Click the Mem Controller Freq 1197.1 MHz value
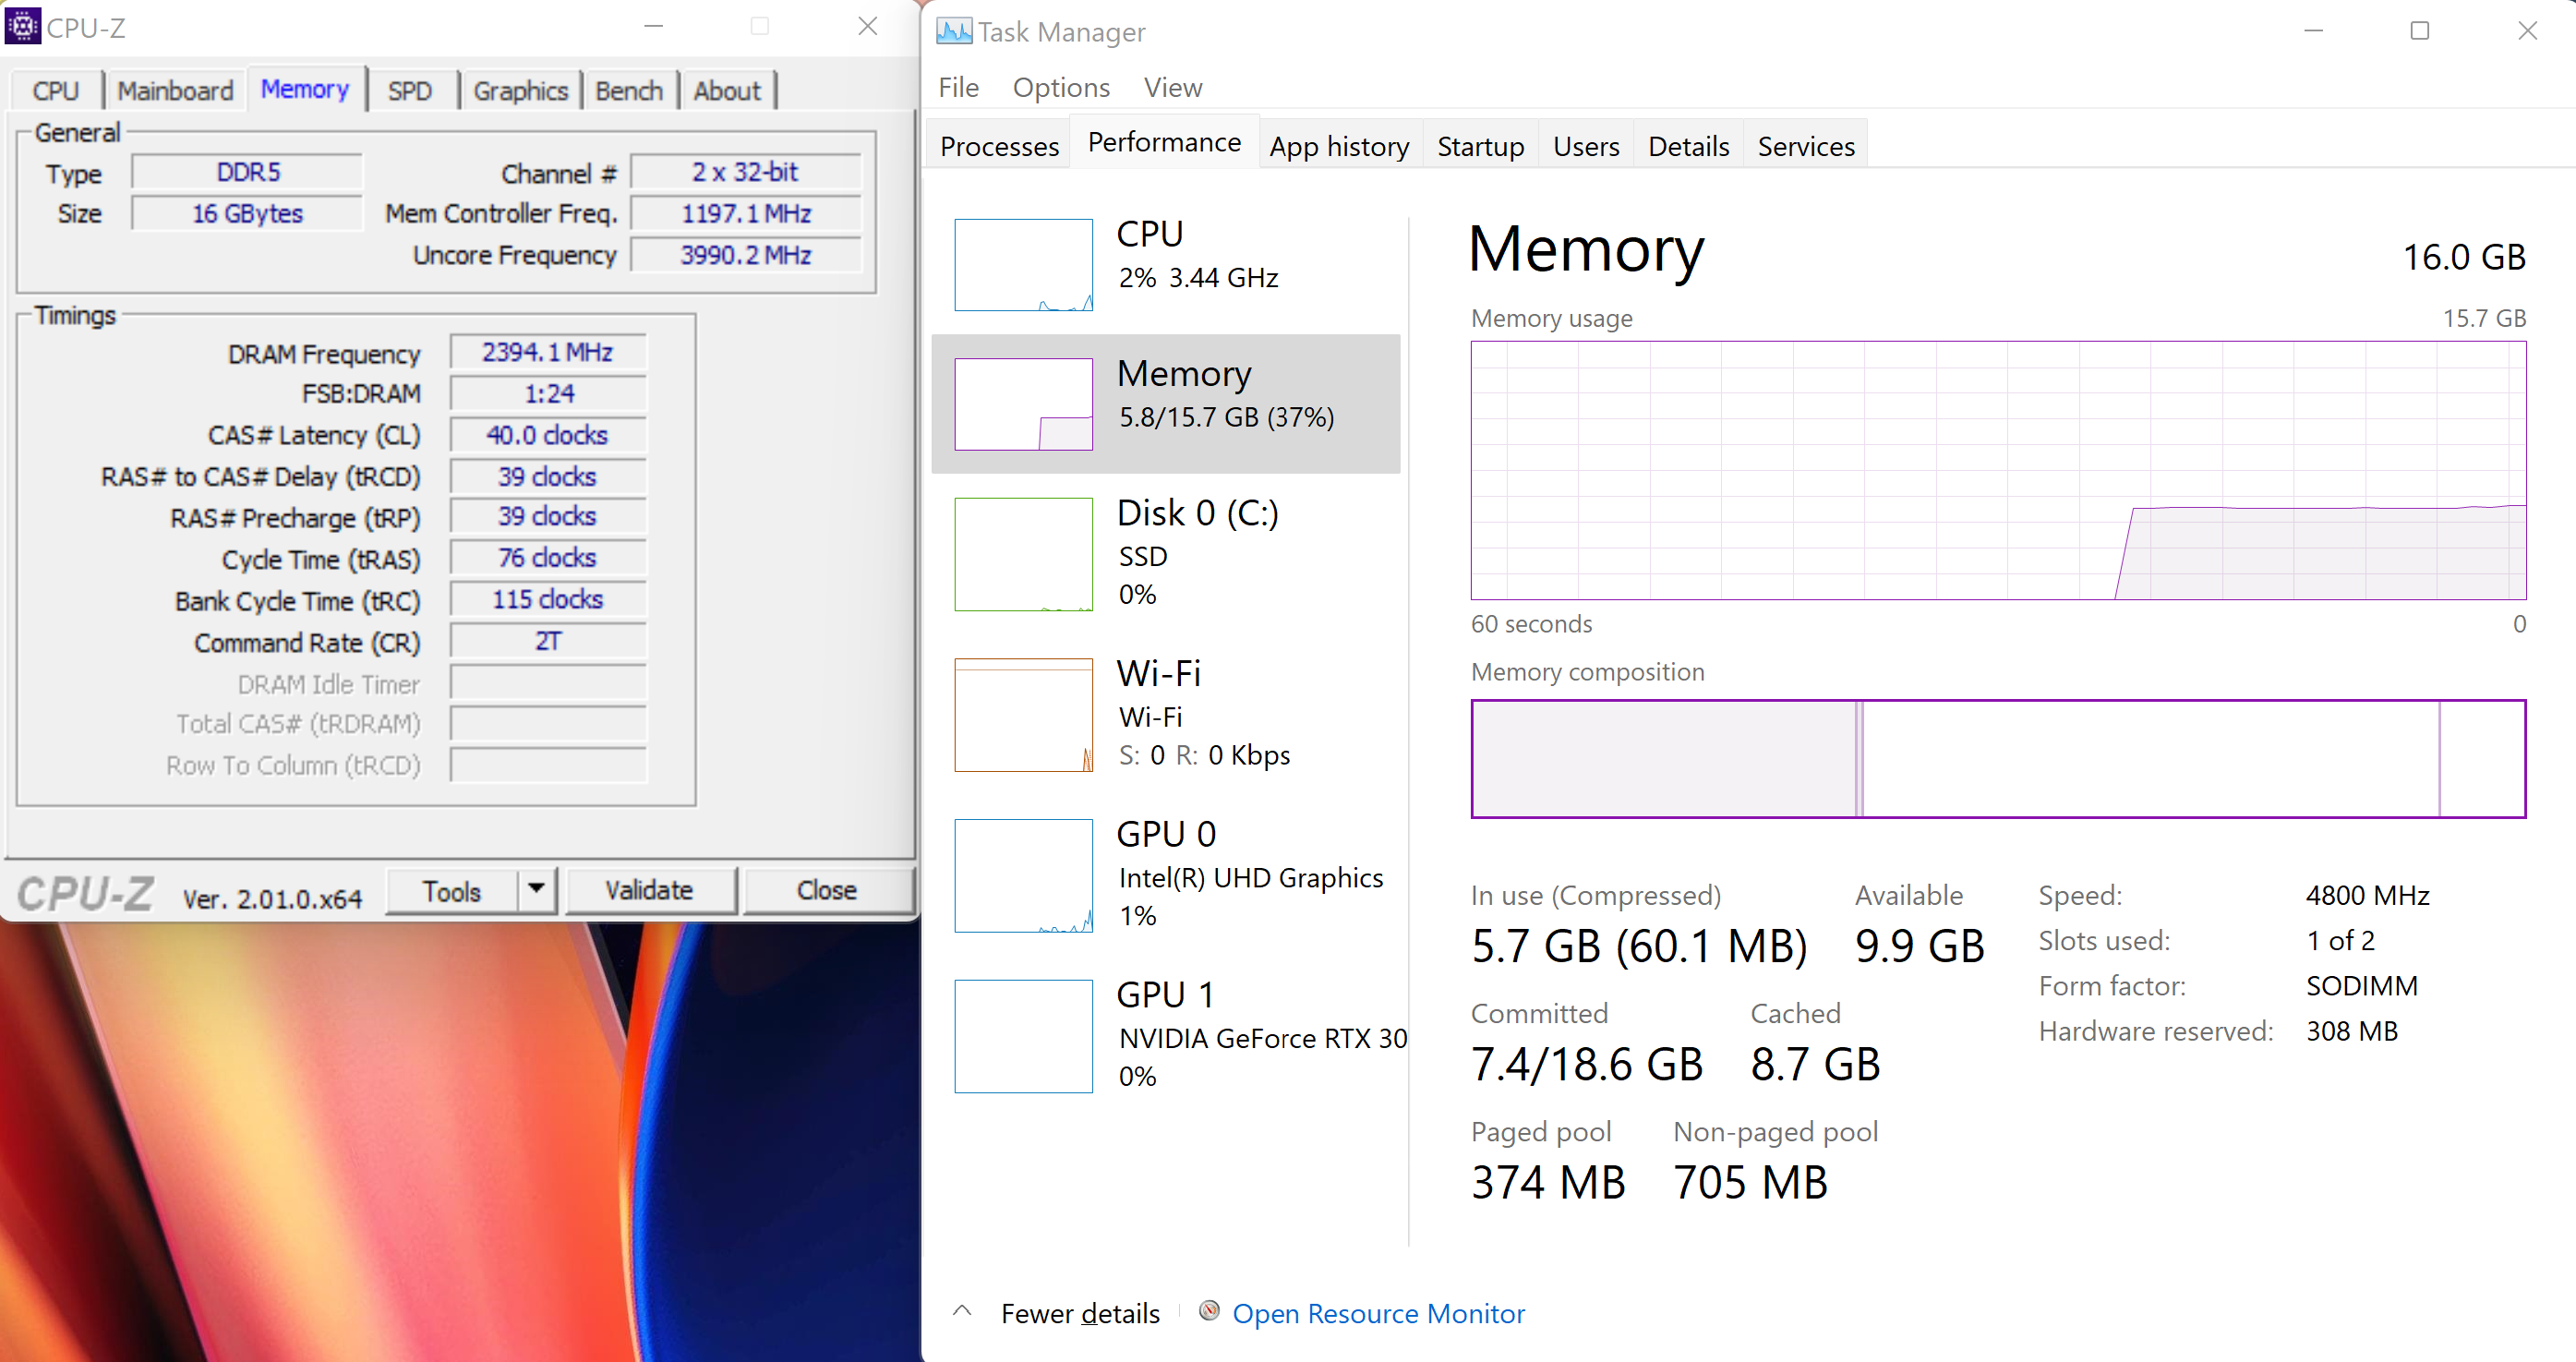Image resolution: width=2576 pixels, height=1362 pixels. tap(745, 213)
